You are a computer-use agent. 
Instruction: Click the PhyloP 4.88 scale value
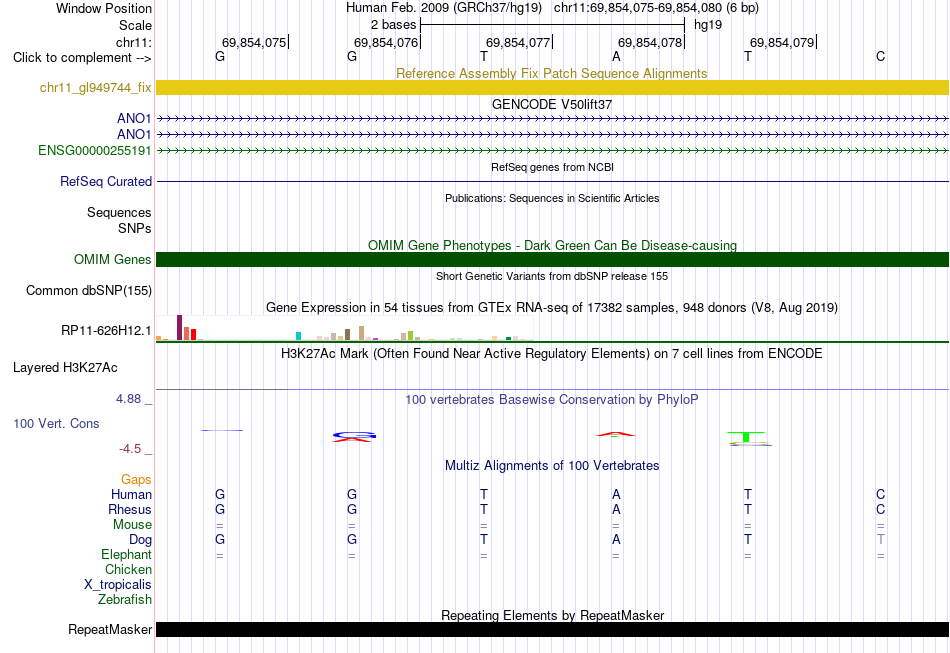(128, 399)
